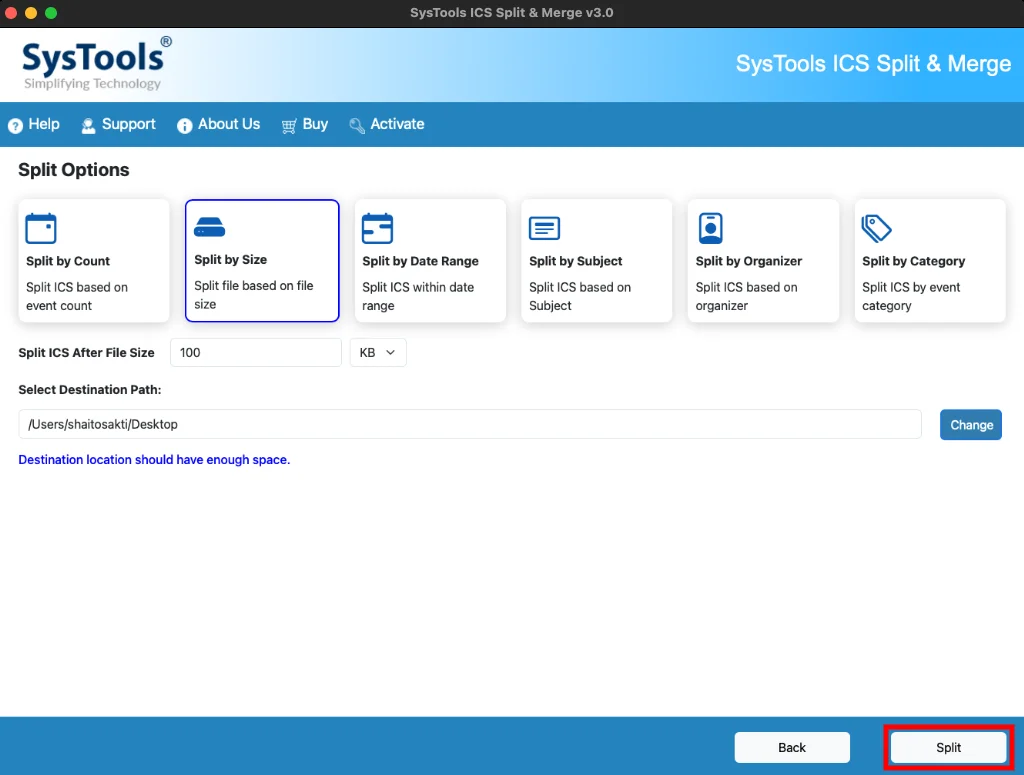This screenshot has height=775, width=1024.
Task: Click the Activate key icon
Action: [x=357, y=125]
